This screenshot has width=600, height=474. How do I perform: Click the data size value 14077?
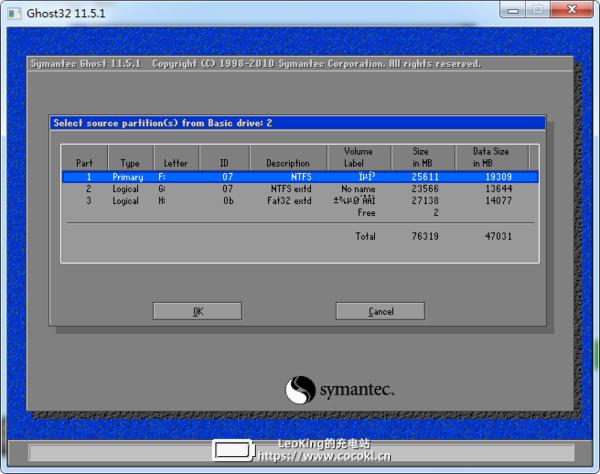tap(498, 200)
